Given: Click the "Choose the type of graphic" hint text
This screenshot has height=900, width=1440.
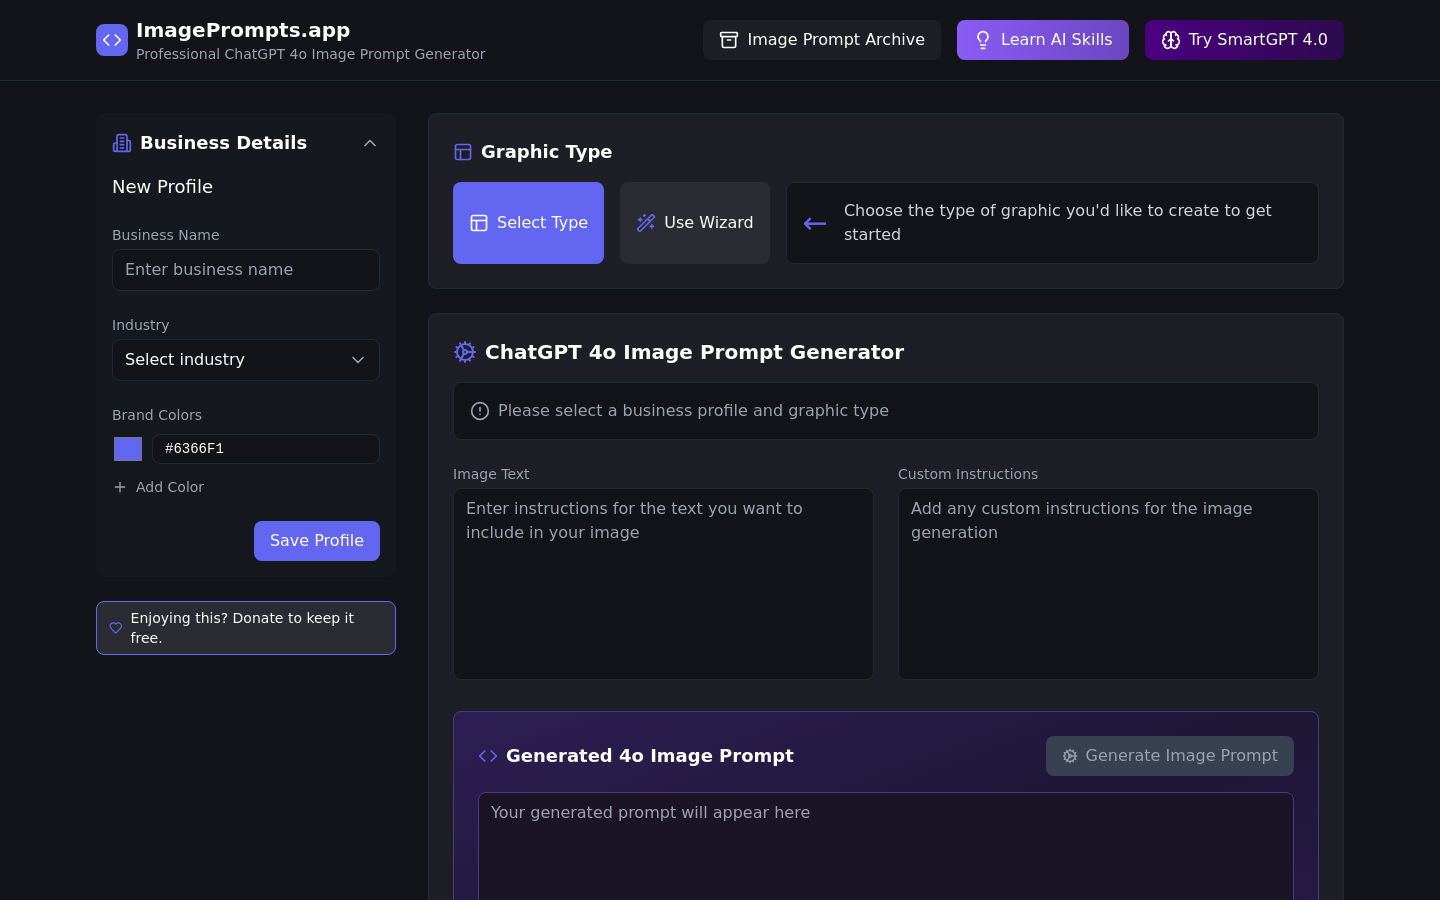Looking at the screenshot, I should 1058,223.
